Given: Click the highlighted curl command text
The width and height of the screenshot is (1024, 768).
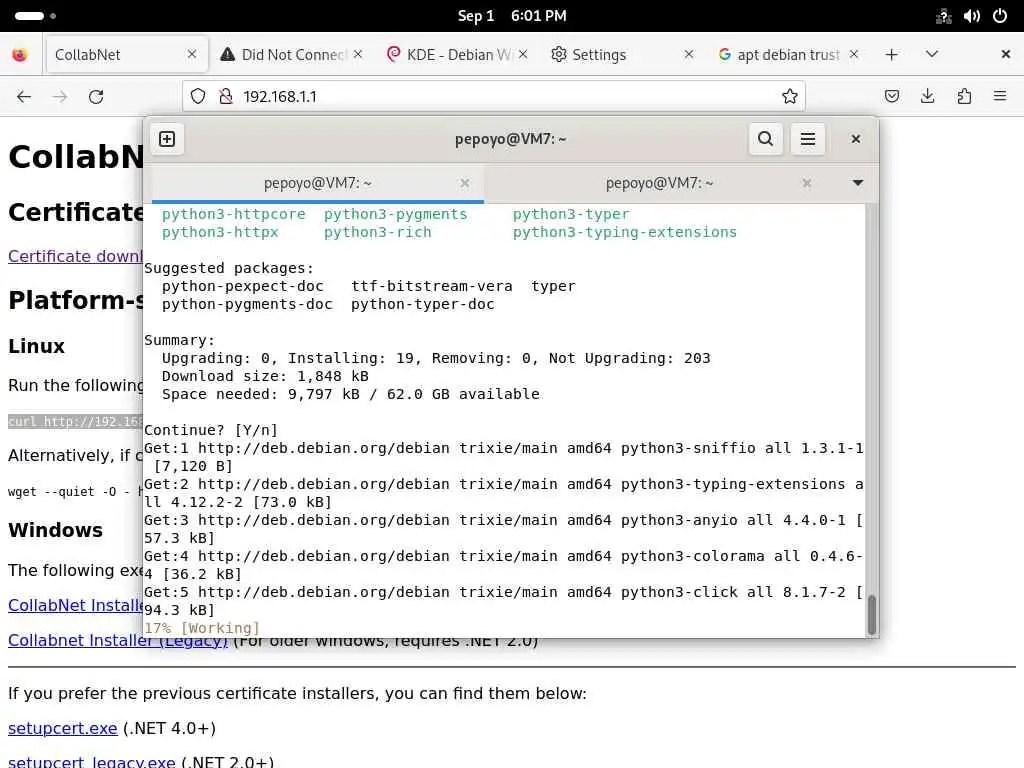Looking at the screenshot, I should pos(75,421).
